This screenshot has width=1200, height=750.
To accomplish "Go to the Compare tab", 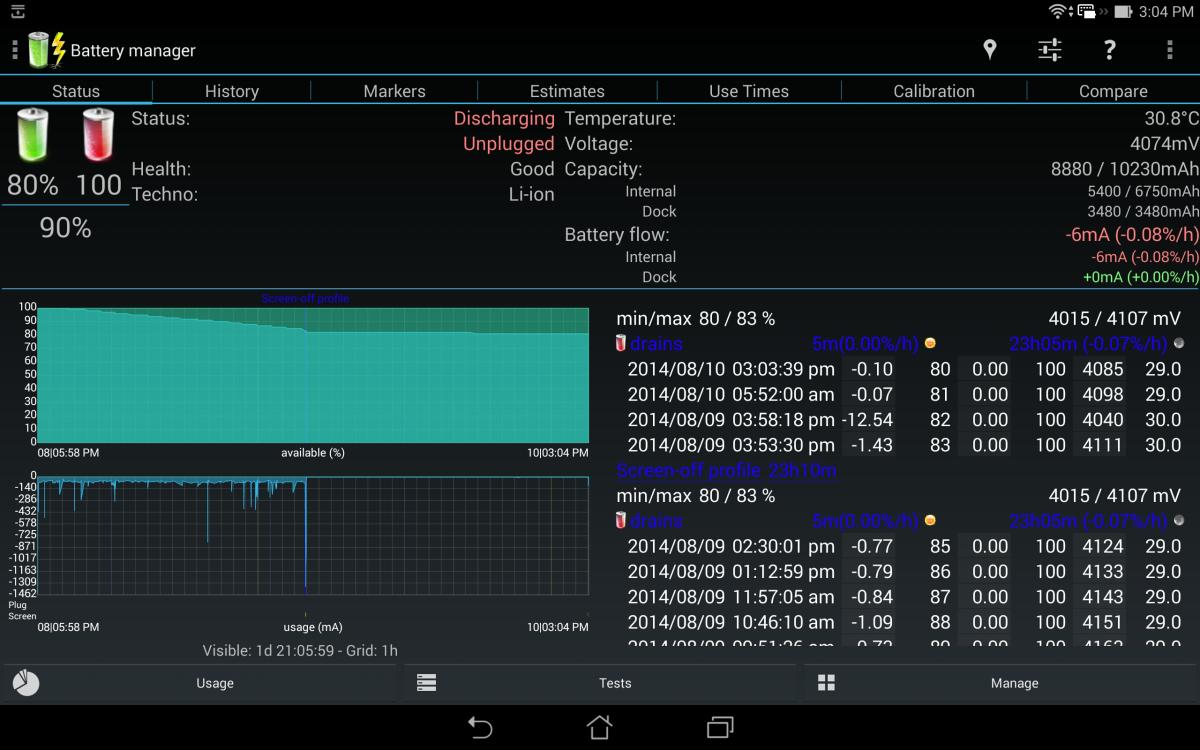I will [1112, 91].
